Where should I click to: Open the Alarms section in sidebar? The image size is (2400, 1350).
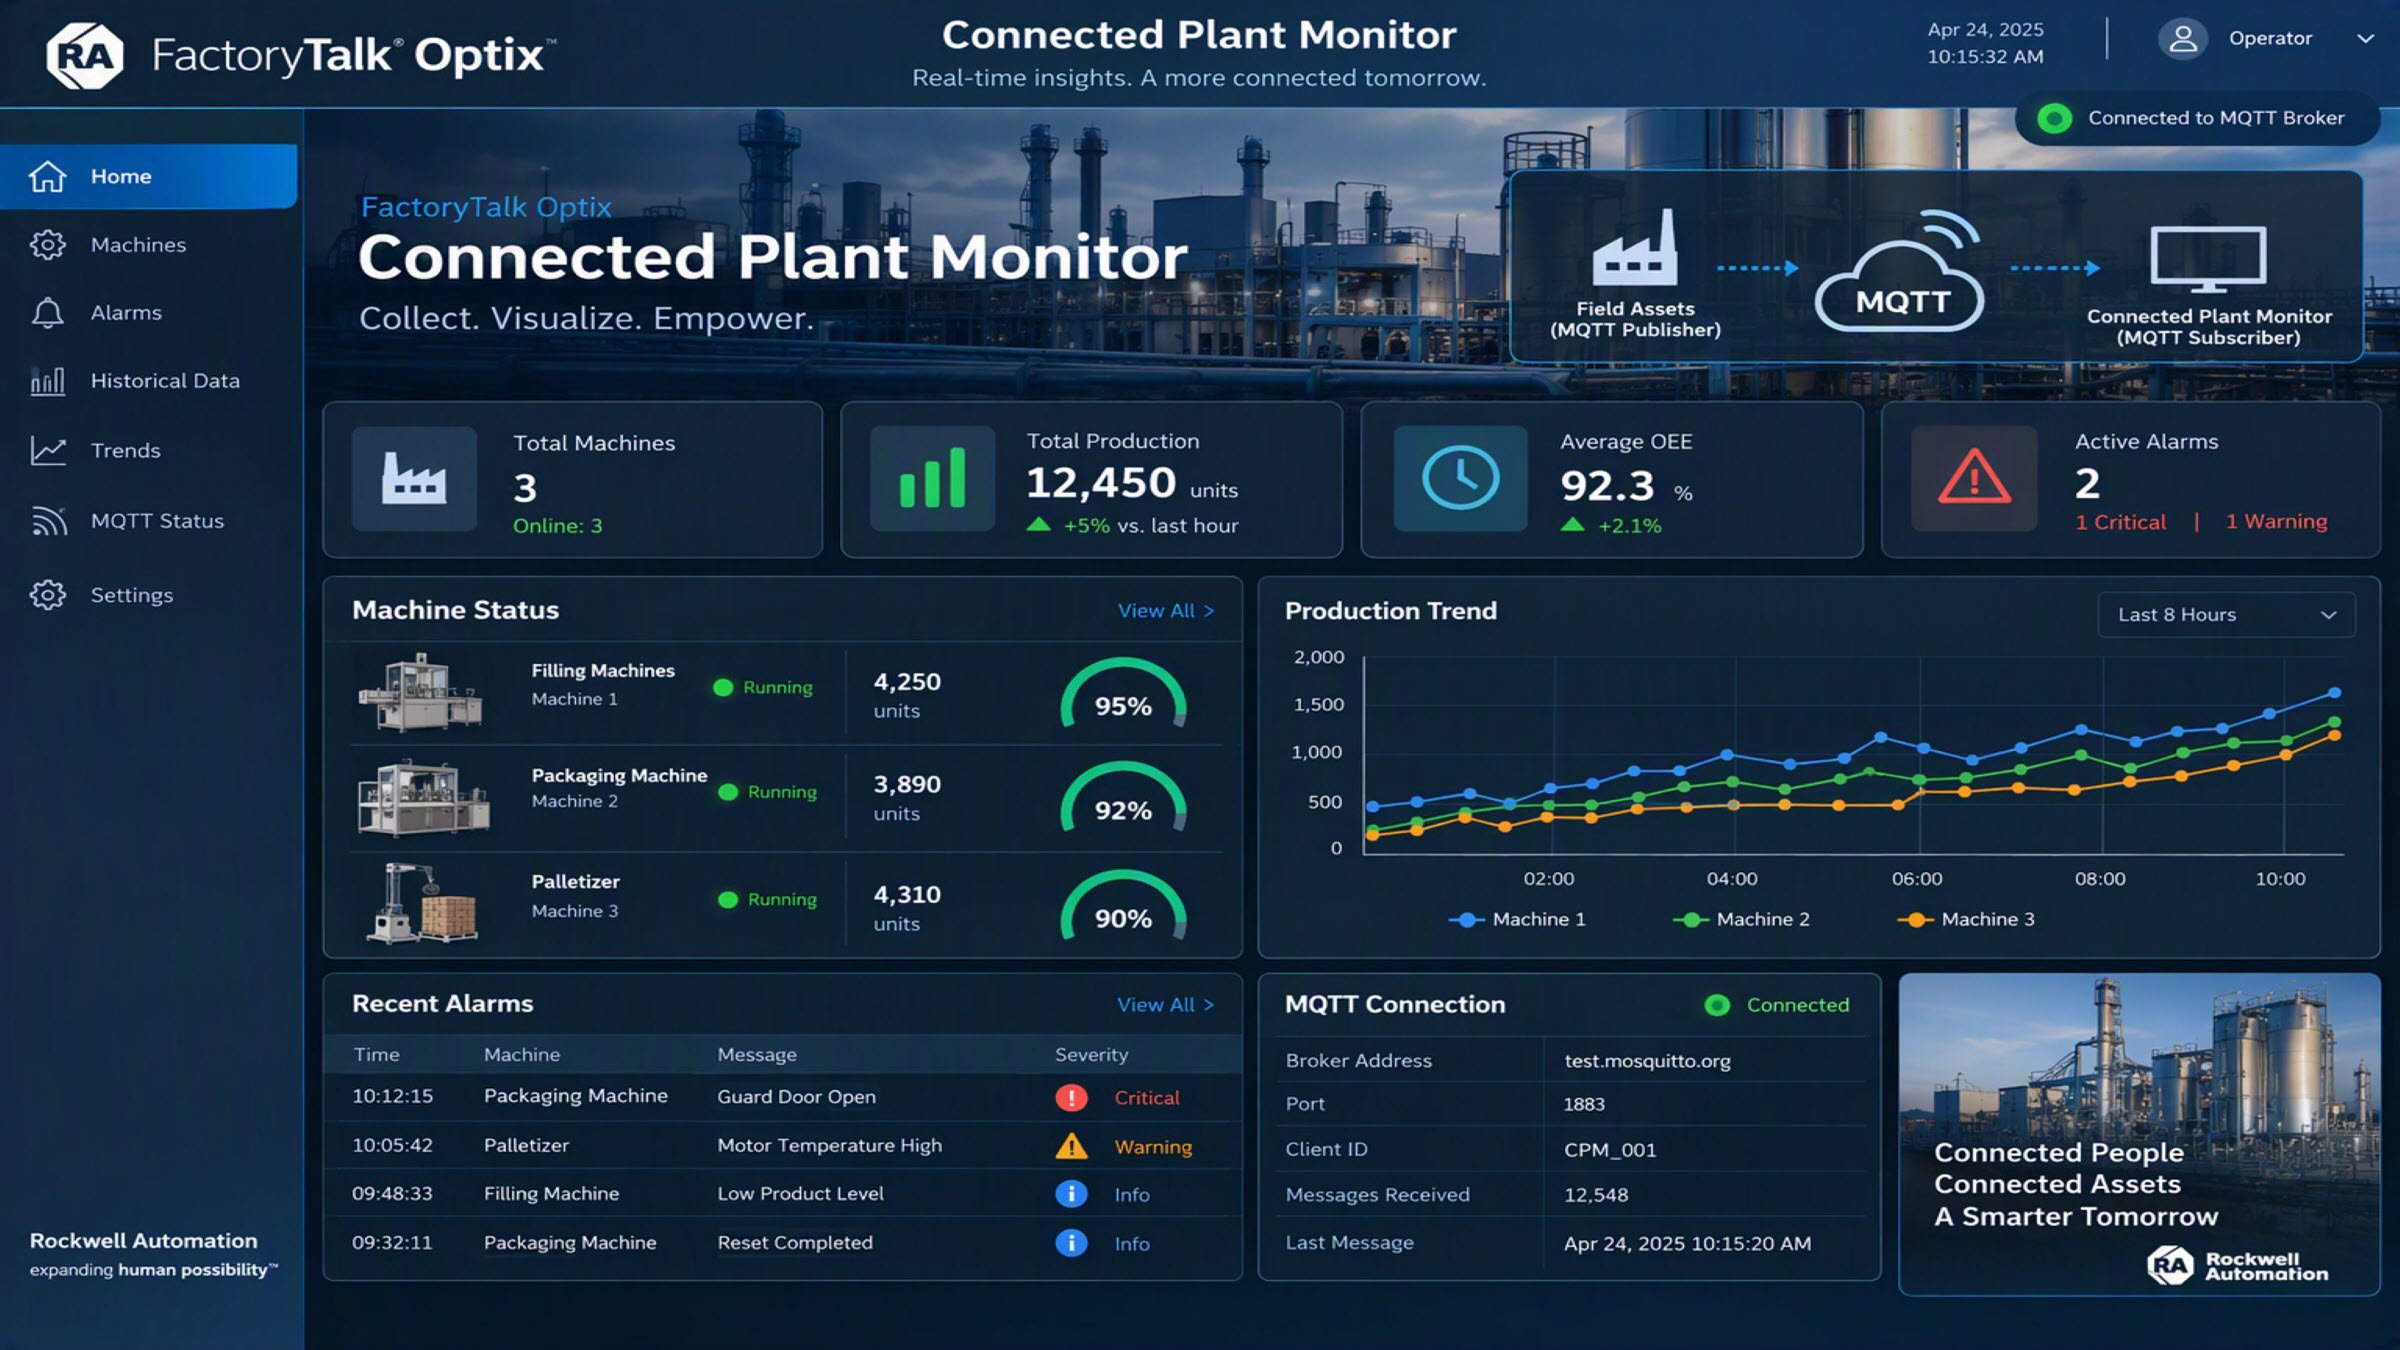pos(126,313)
